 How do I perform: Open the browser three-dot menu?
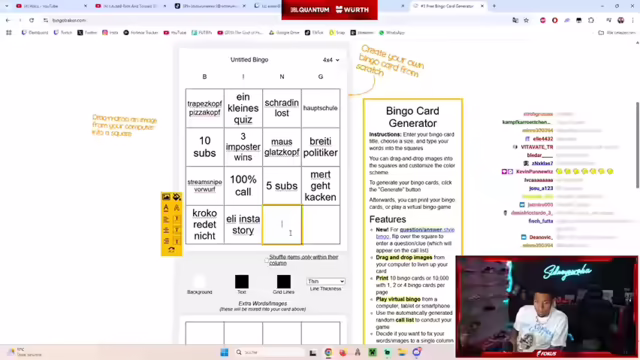(x=632, y=20)
